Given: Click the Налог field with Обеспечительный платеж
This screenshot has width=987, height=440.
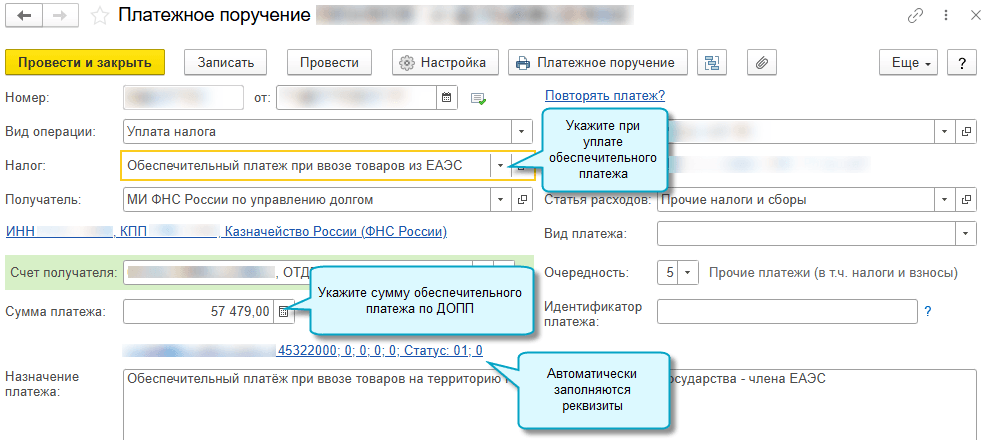Looking at the screenshot, I should [305, 166].
